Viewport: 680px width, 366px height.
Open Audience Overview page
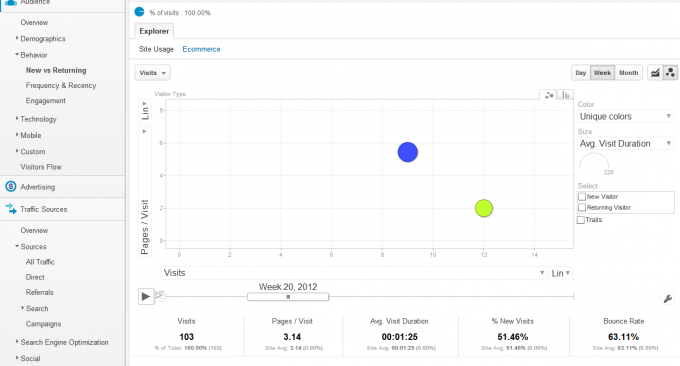[x=34, y=22]
